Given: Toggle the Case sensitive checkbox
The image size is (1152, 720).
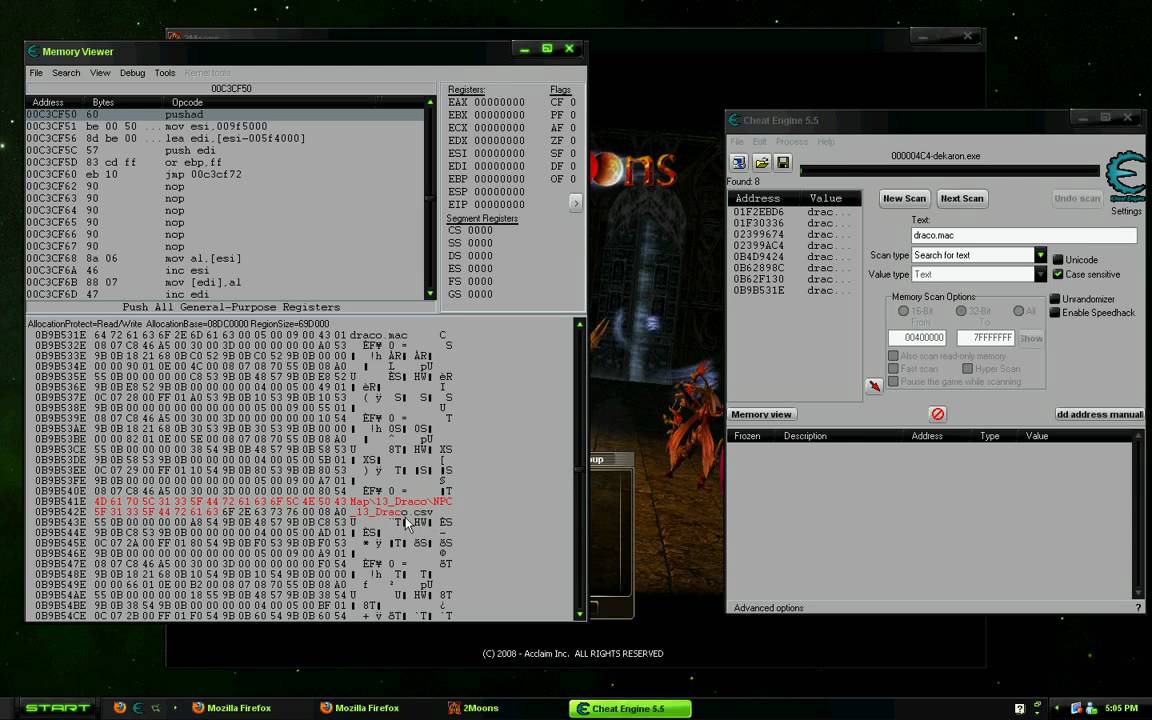Looking at the screenshot, I should (x=1058, y=274).
